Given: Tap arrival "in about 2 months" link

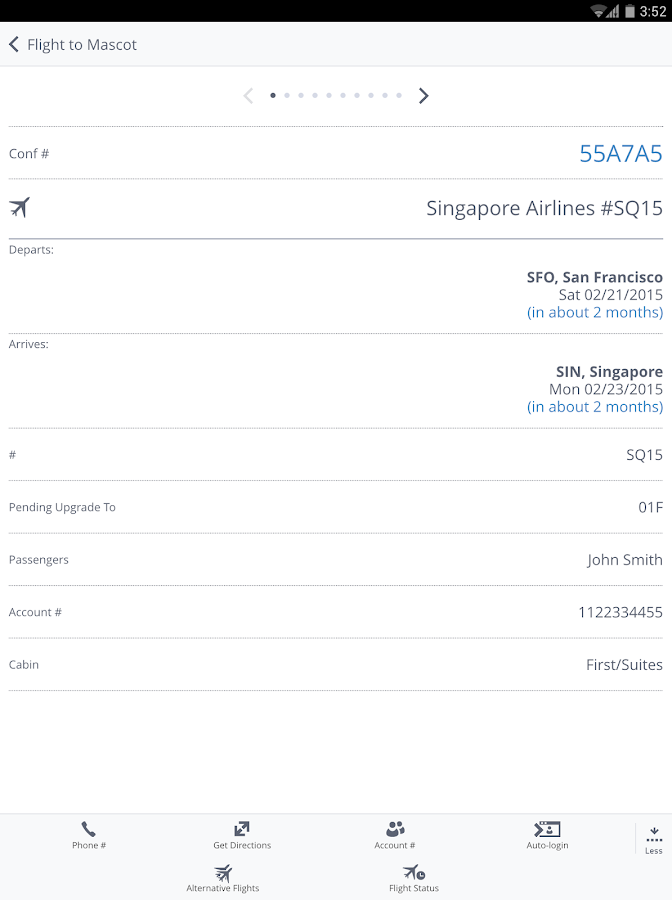Looking at the screenshot, I should click(595, 407).
